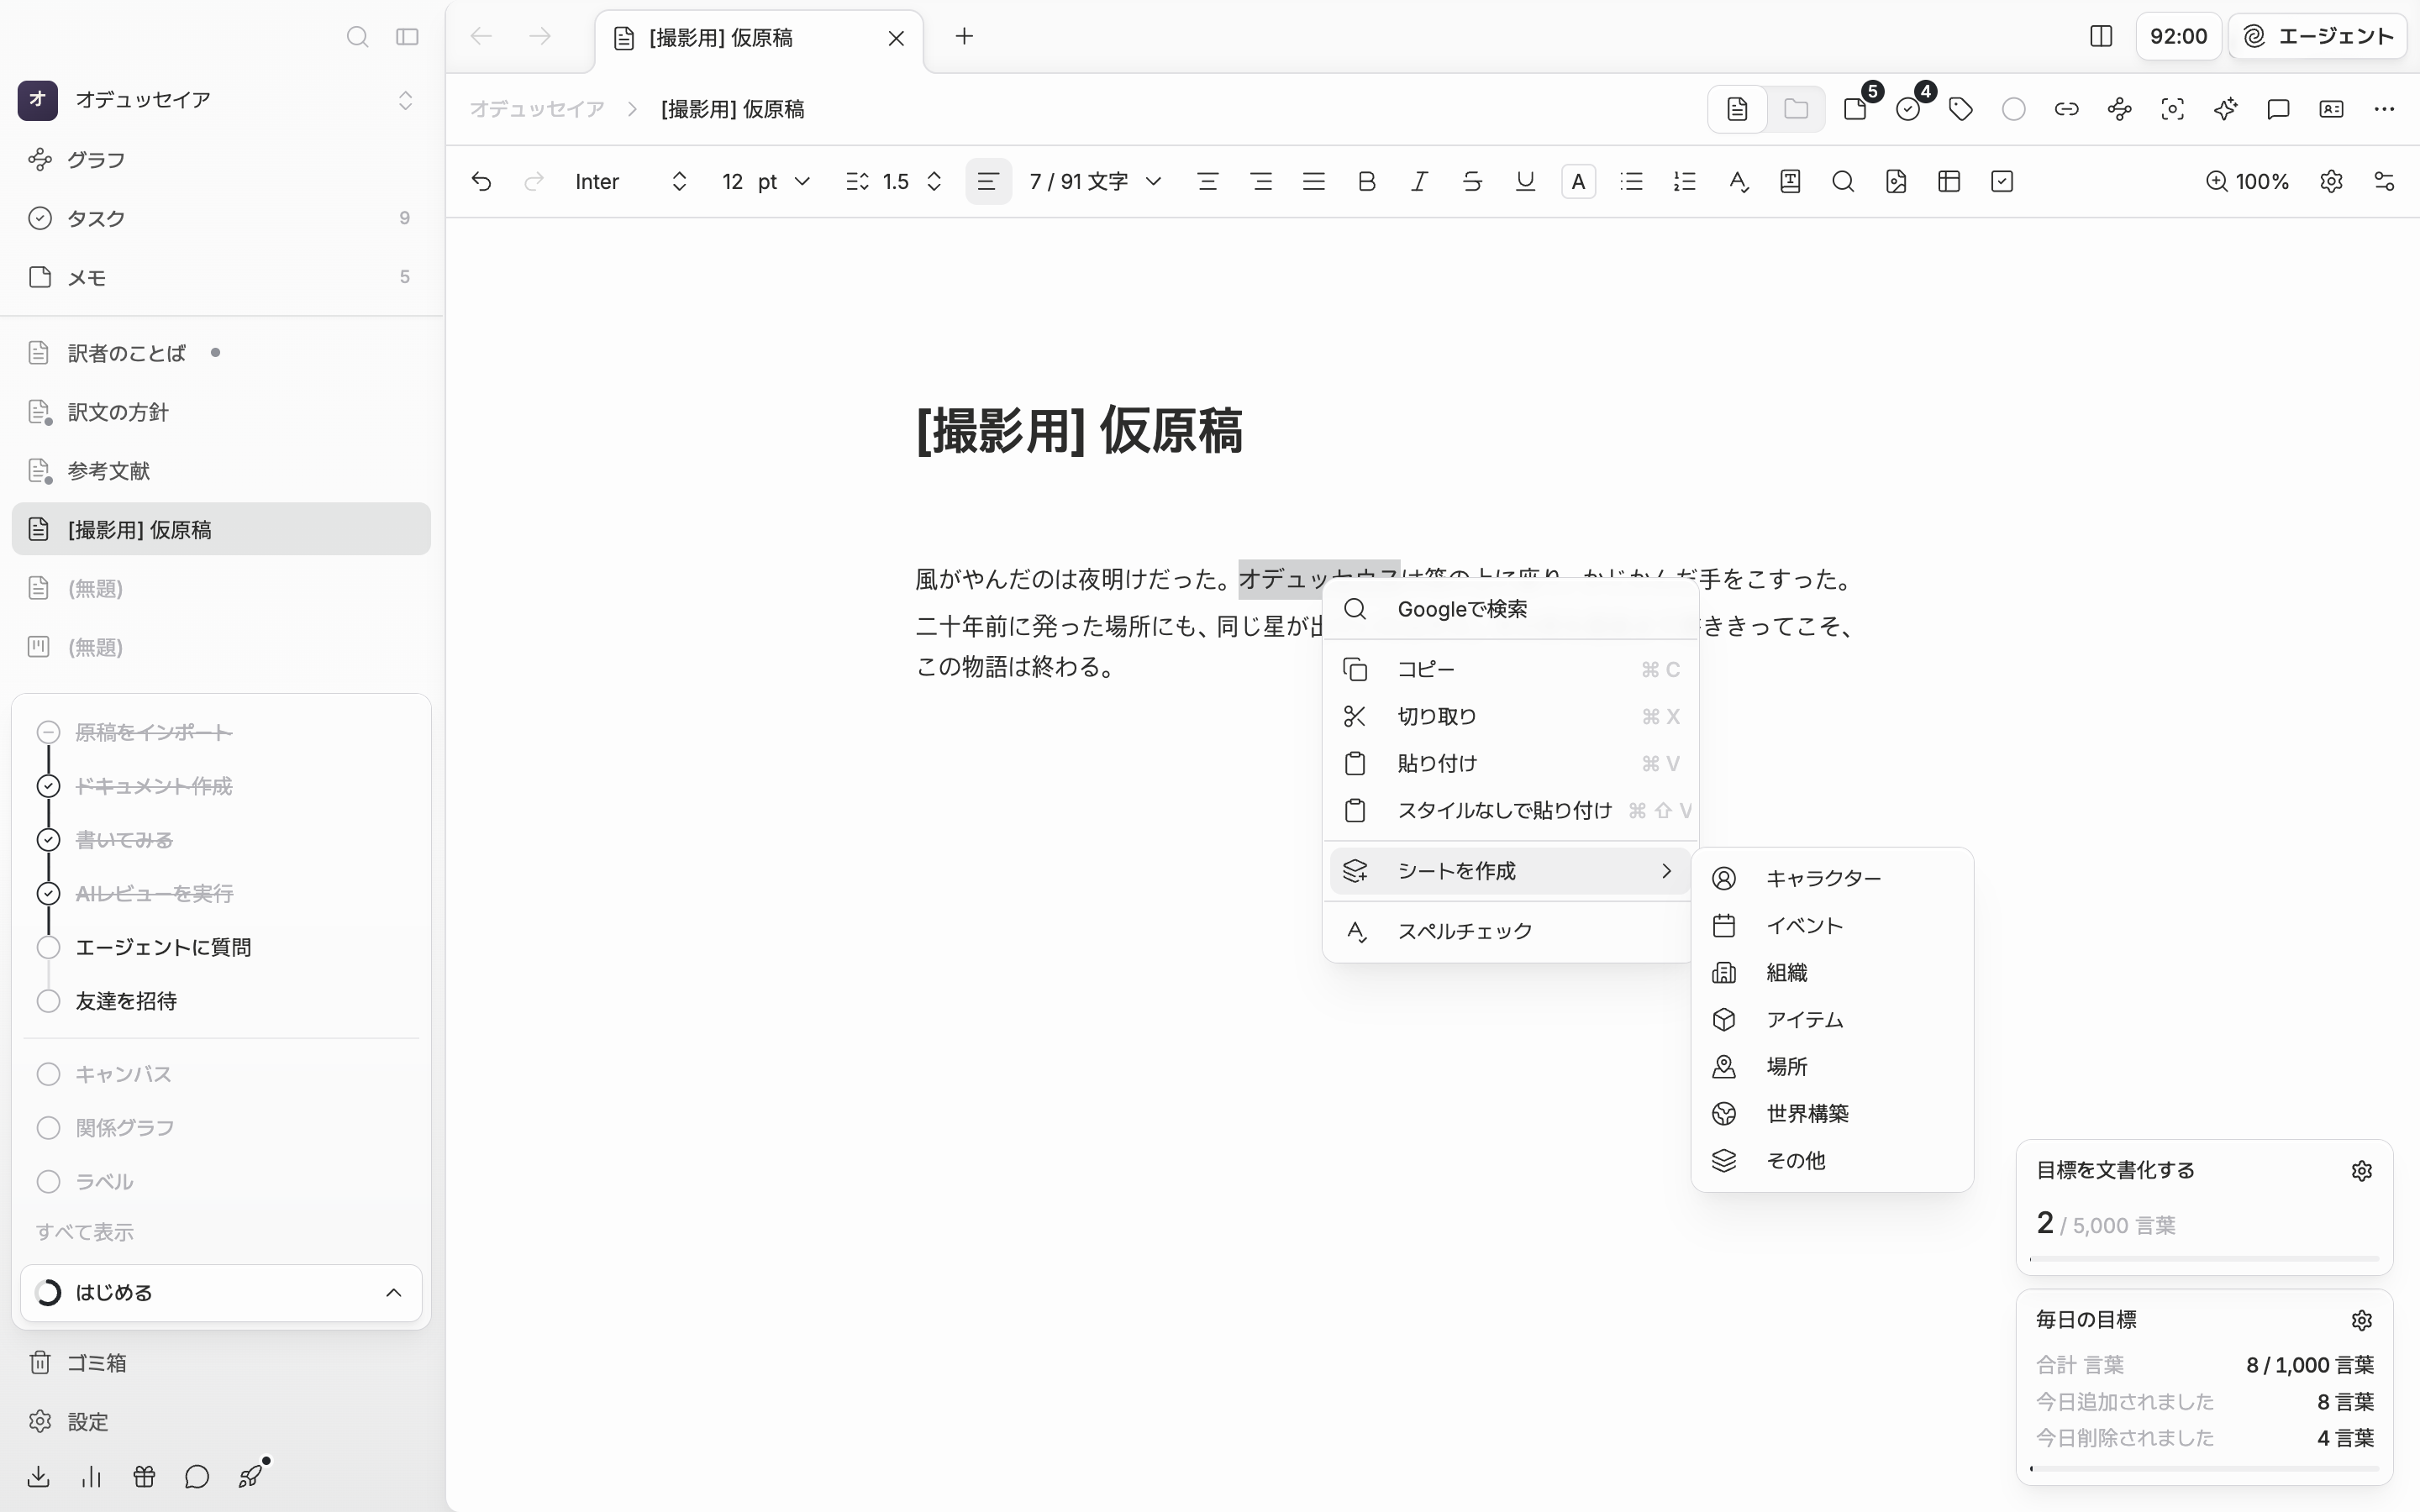
Task: Add a new tab with plus button
Action: 964,37
